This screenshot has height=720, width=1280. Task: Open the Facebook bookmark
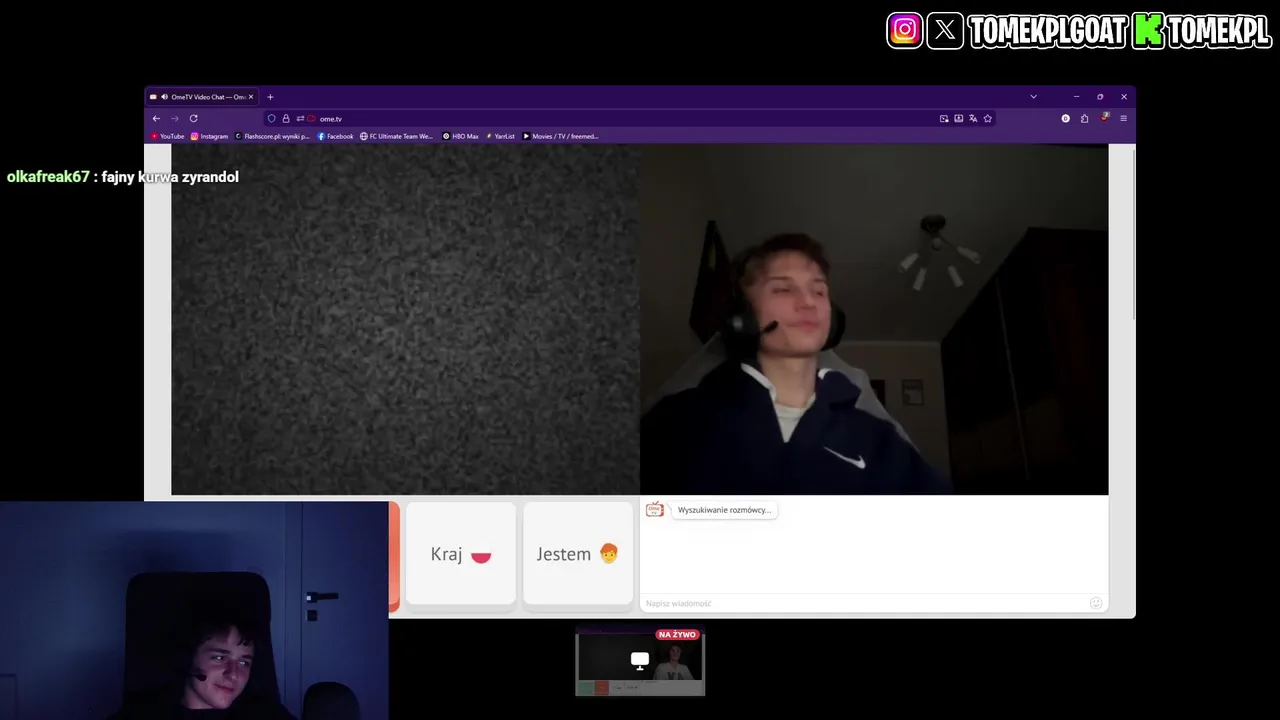tap(336, 136)
